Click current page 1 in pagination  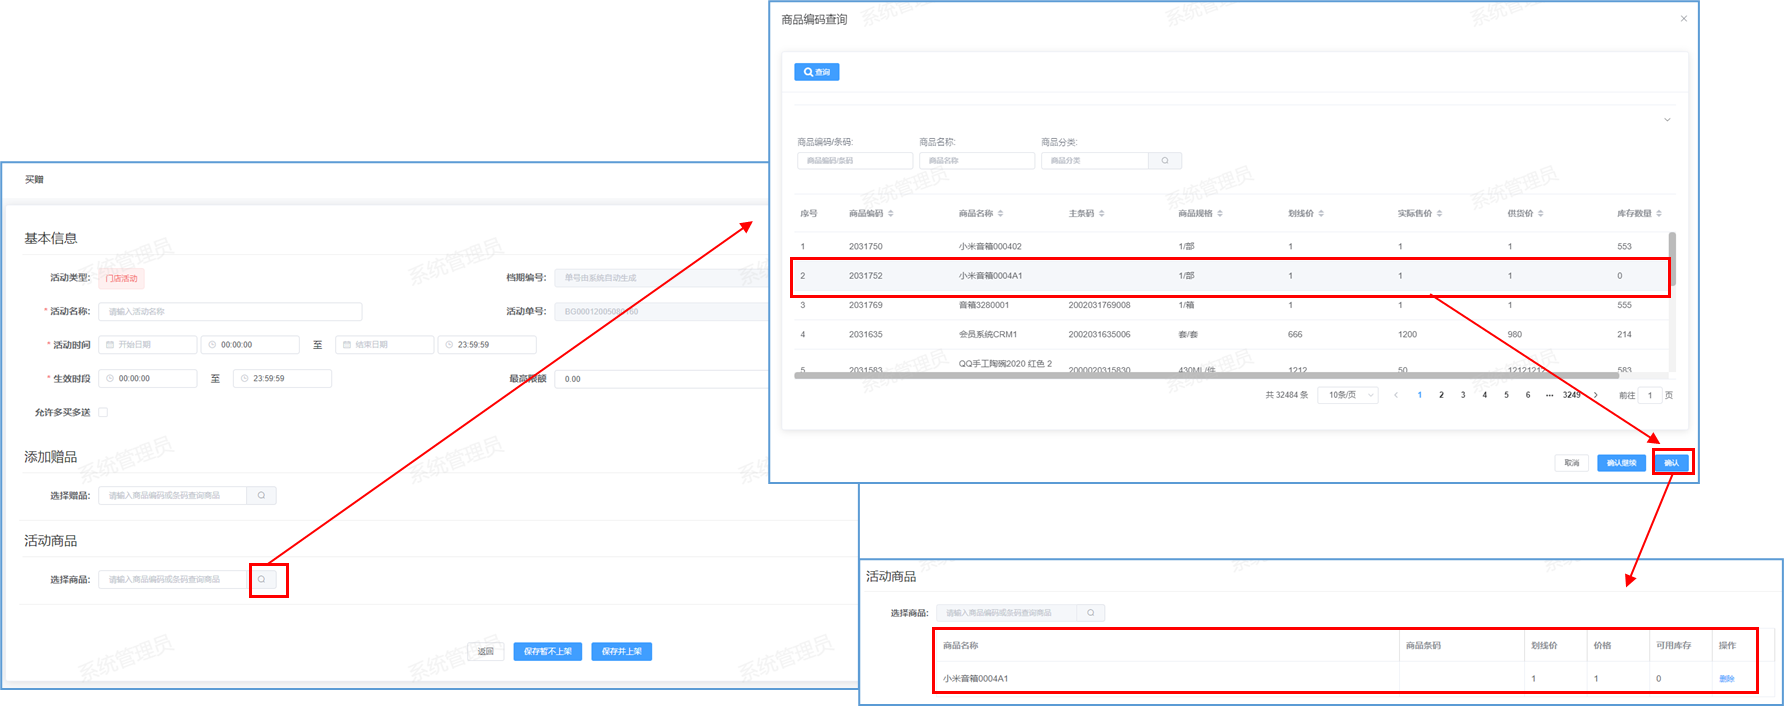pos(1419,395)
